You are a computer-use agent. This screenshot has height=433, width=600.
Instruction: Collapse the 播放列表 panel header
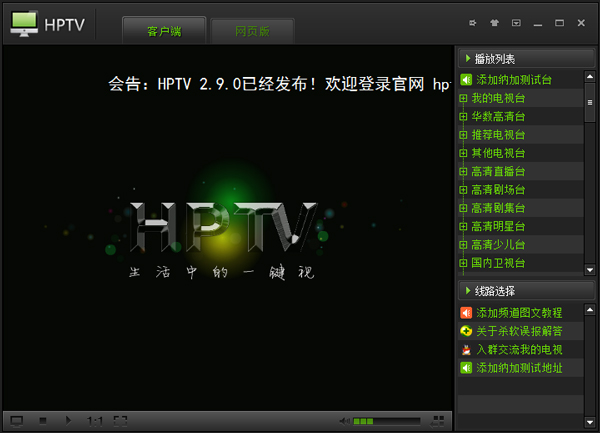[526, 59]
